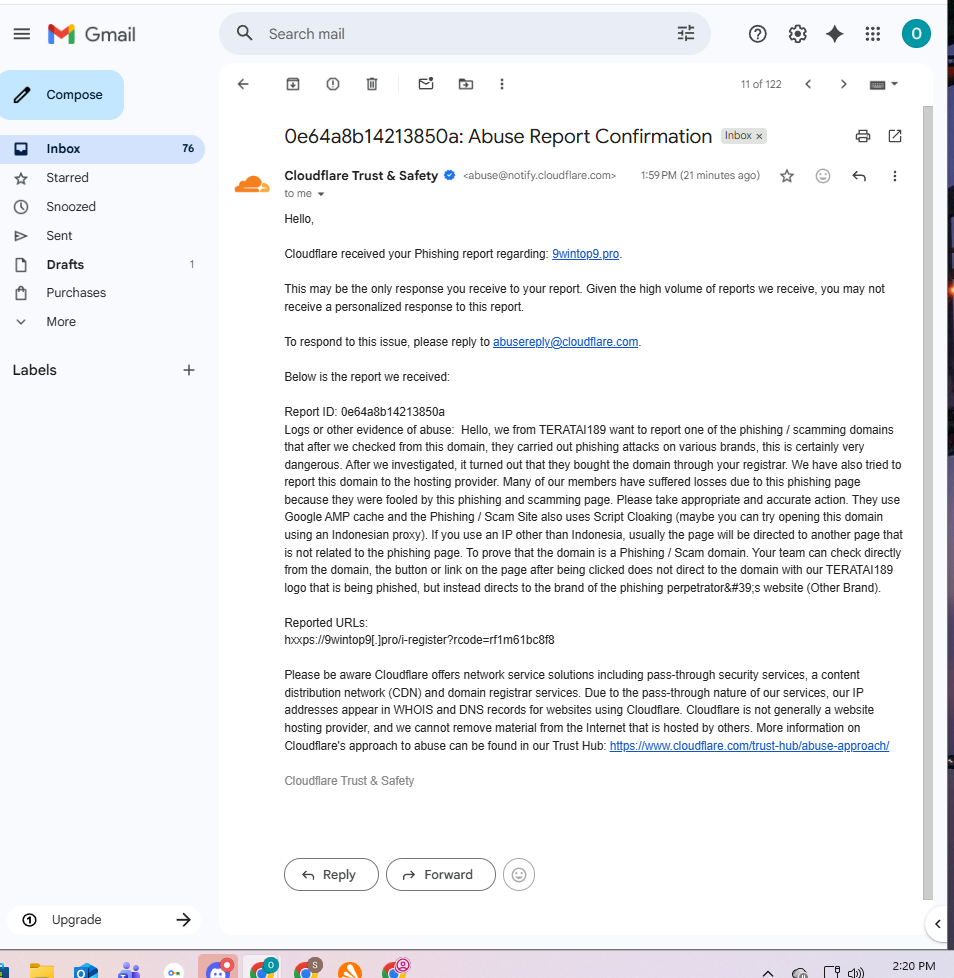Open Microsoft Teams from the taskbar
The width and height of the screenshot is (954, 978).
[129, 971]
